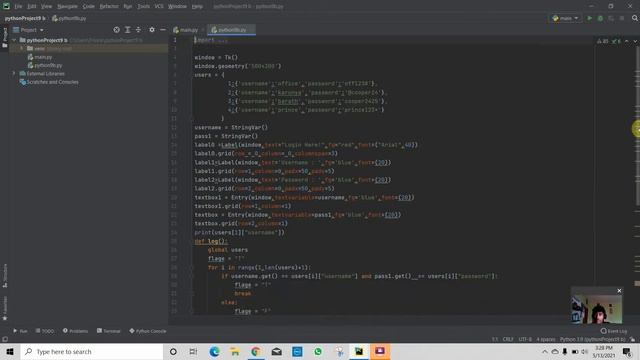Image resolution: width=640 pixels, height=360 pixels.
Task: Open the Windows Start menu
Action: pos(10,351)
